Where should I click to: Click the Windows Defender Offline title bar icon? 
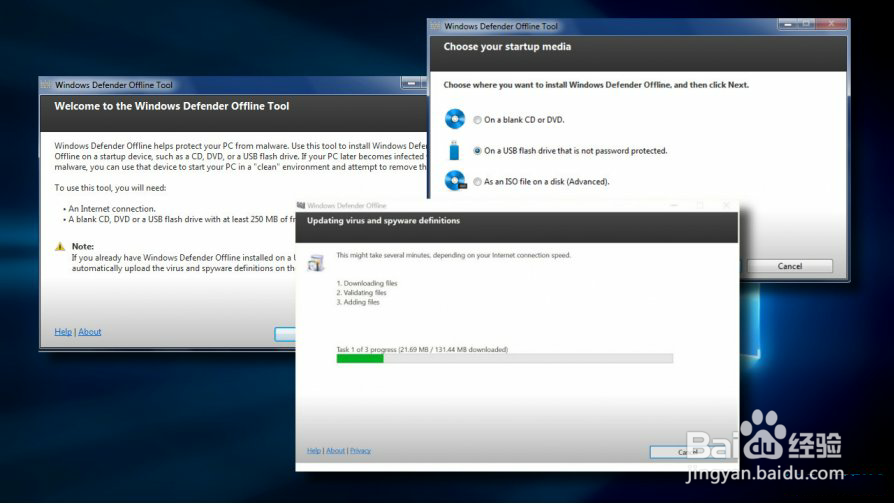click(301, 205)
